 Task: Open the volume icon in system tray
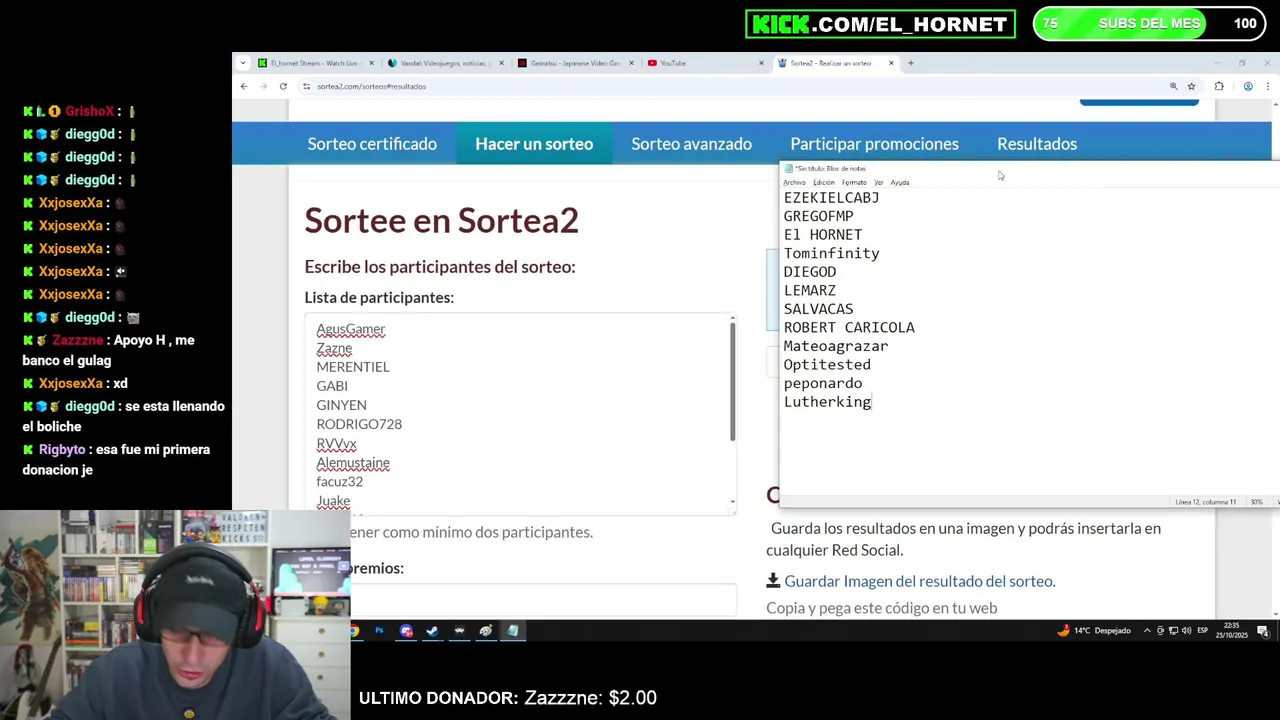(1186, 631)
